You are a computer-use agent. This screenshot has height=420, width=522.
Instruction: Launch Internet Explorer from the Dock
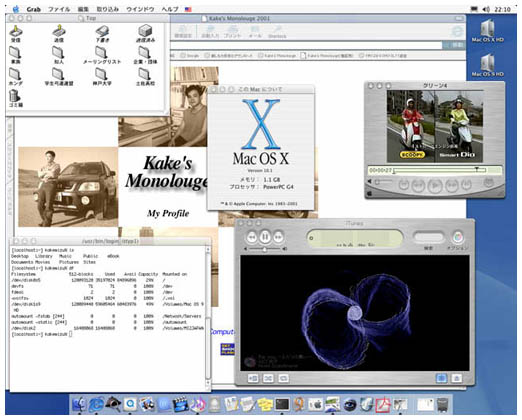pos(96,404)
